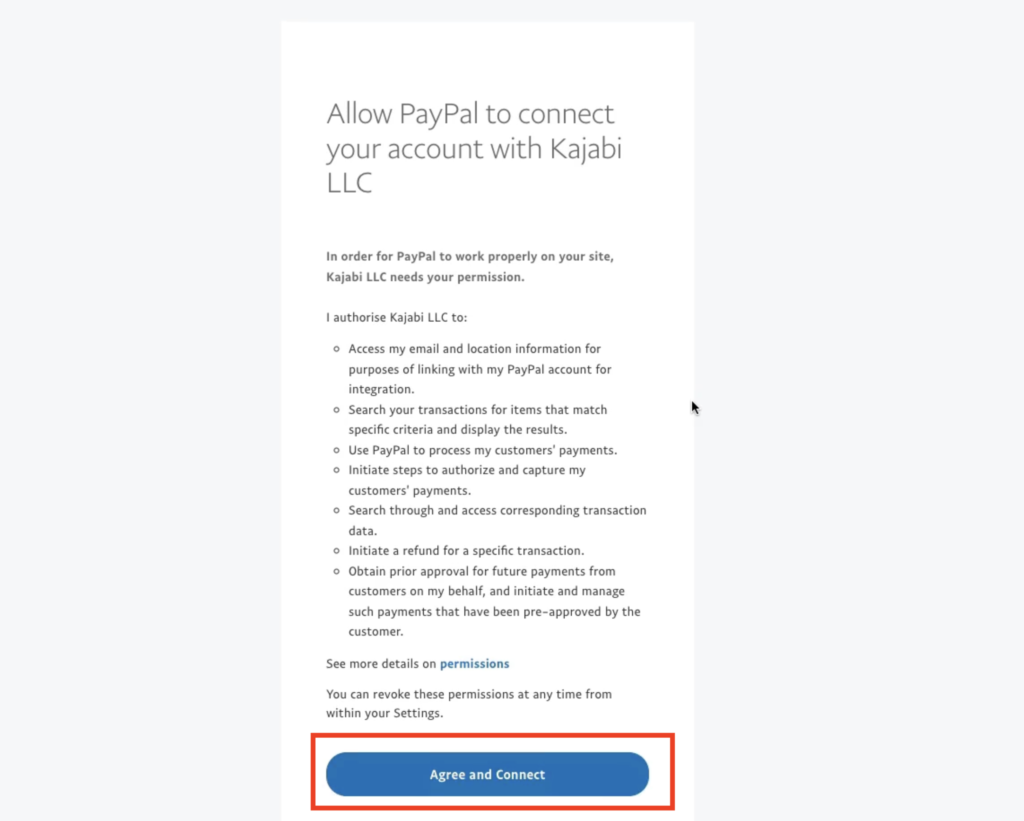Click the 'Search your transactions' list item
The image size is (1024, 821).
point(477,419)
